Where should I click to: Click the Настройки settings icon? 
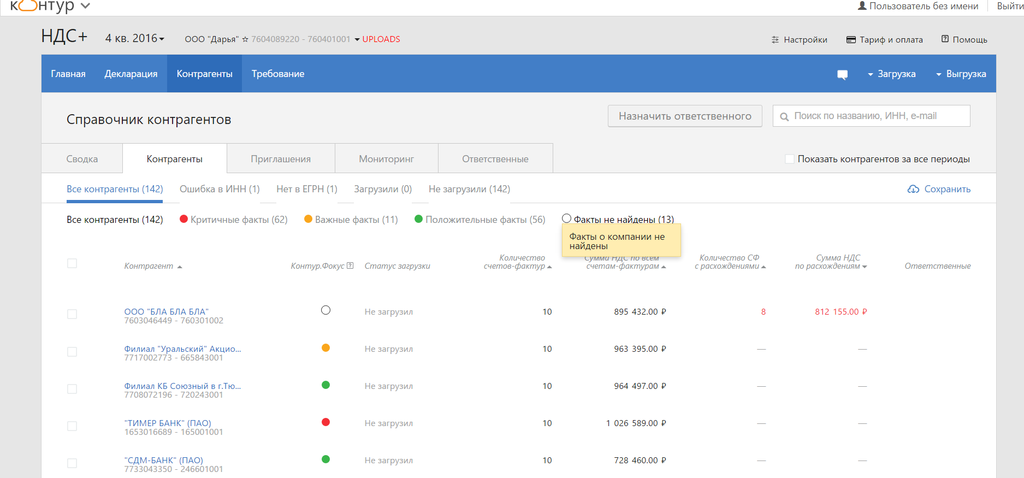(x=775, y=40)
